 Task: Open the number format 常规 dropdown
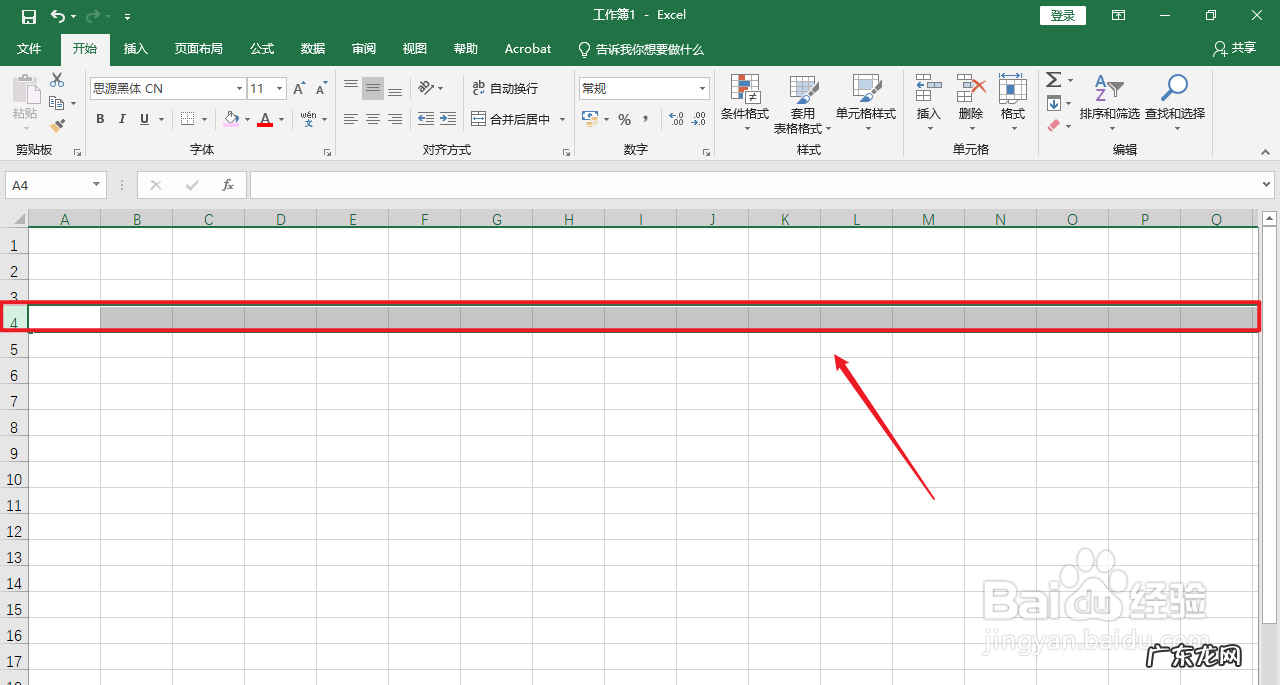pos(701,88)
